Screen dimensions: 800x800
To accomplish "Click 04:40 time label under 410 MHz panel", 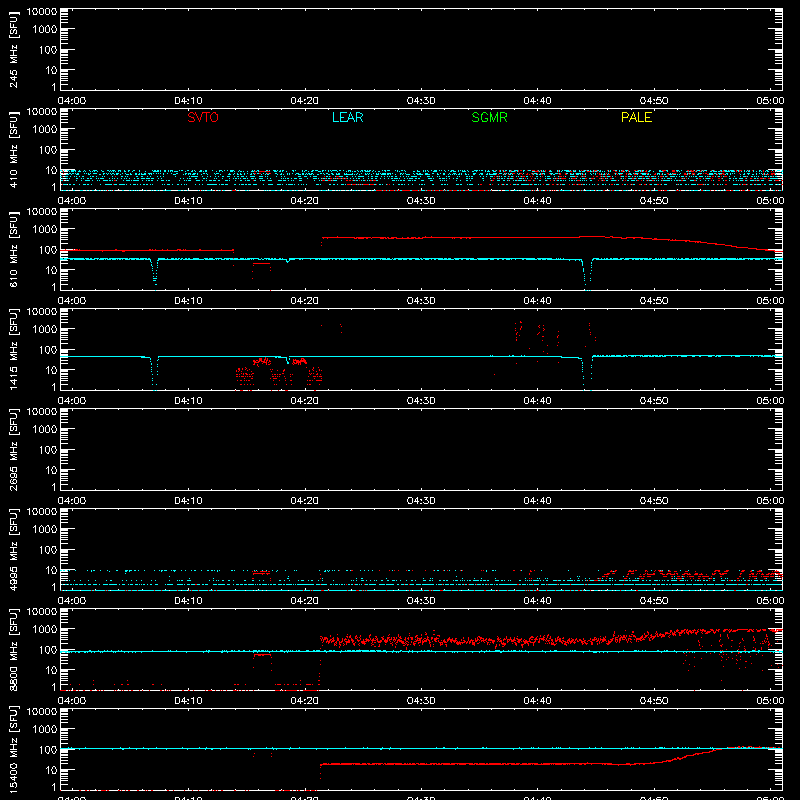I will [537, 201].
